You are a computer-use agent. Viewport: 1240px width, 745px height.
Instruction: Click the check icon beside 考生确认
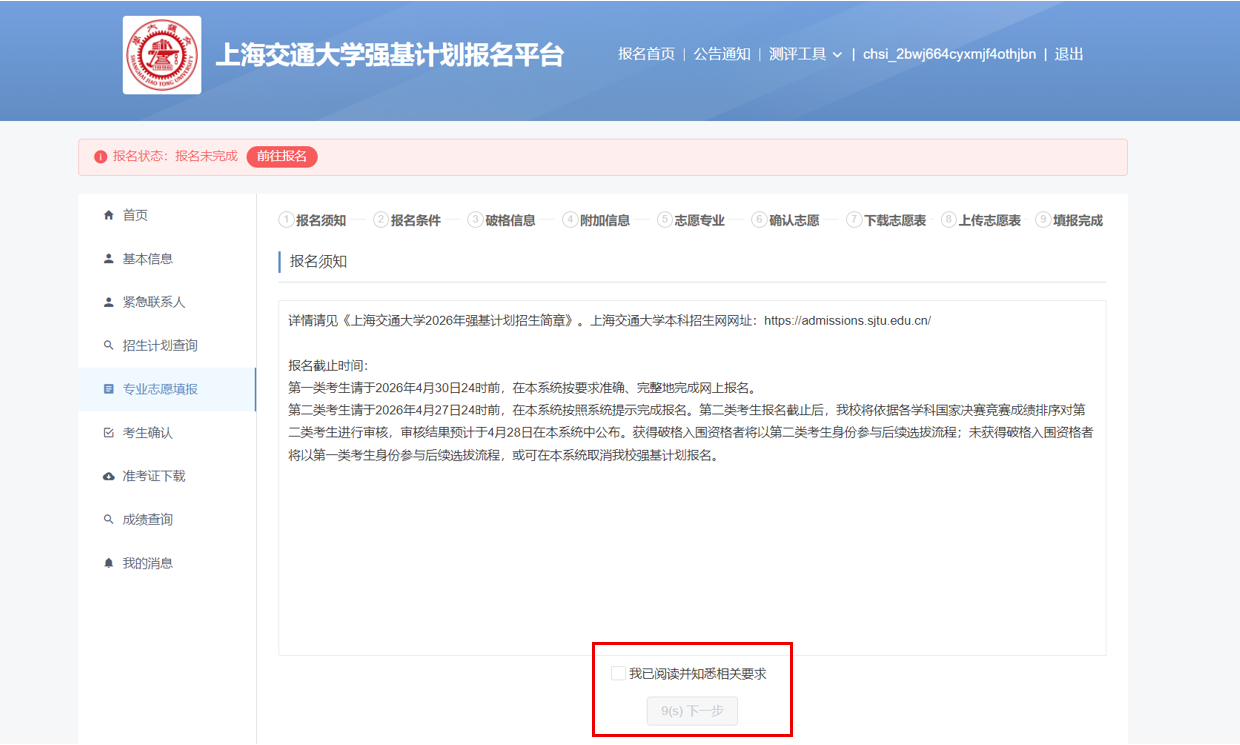point(109,433)
